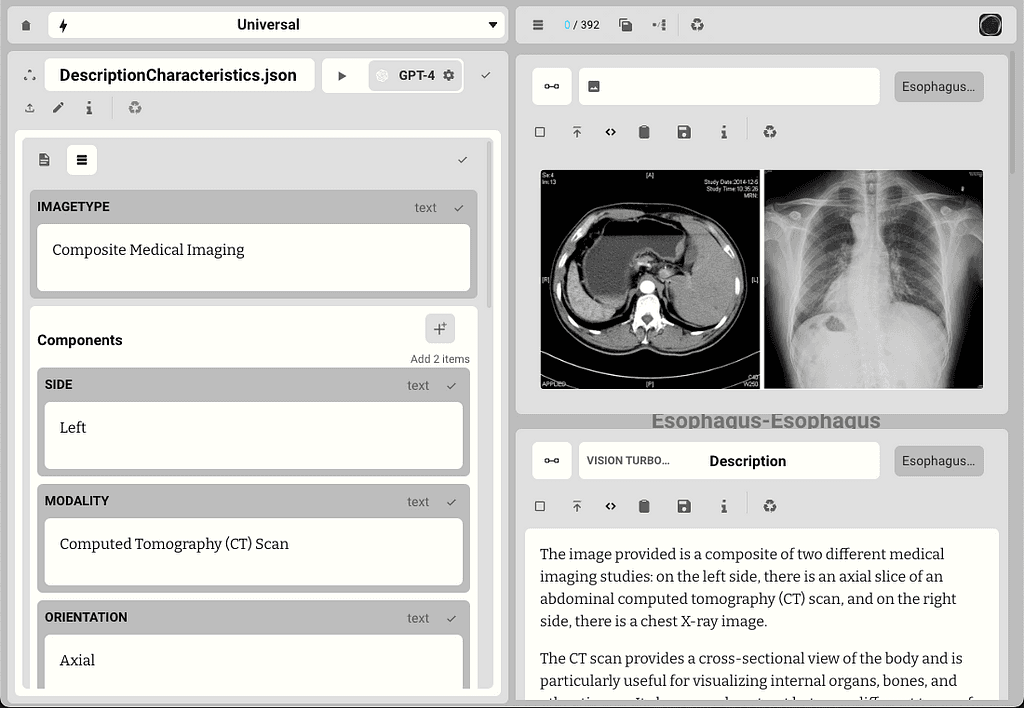Click the info icon on image card
Image resolution: width=1024 pixels, height=708 pixels.
pos(724,132)
